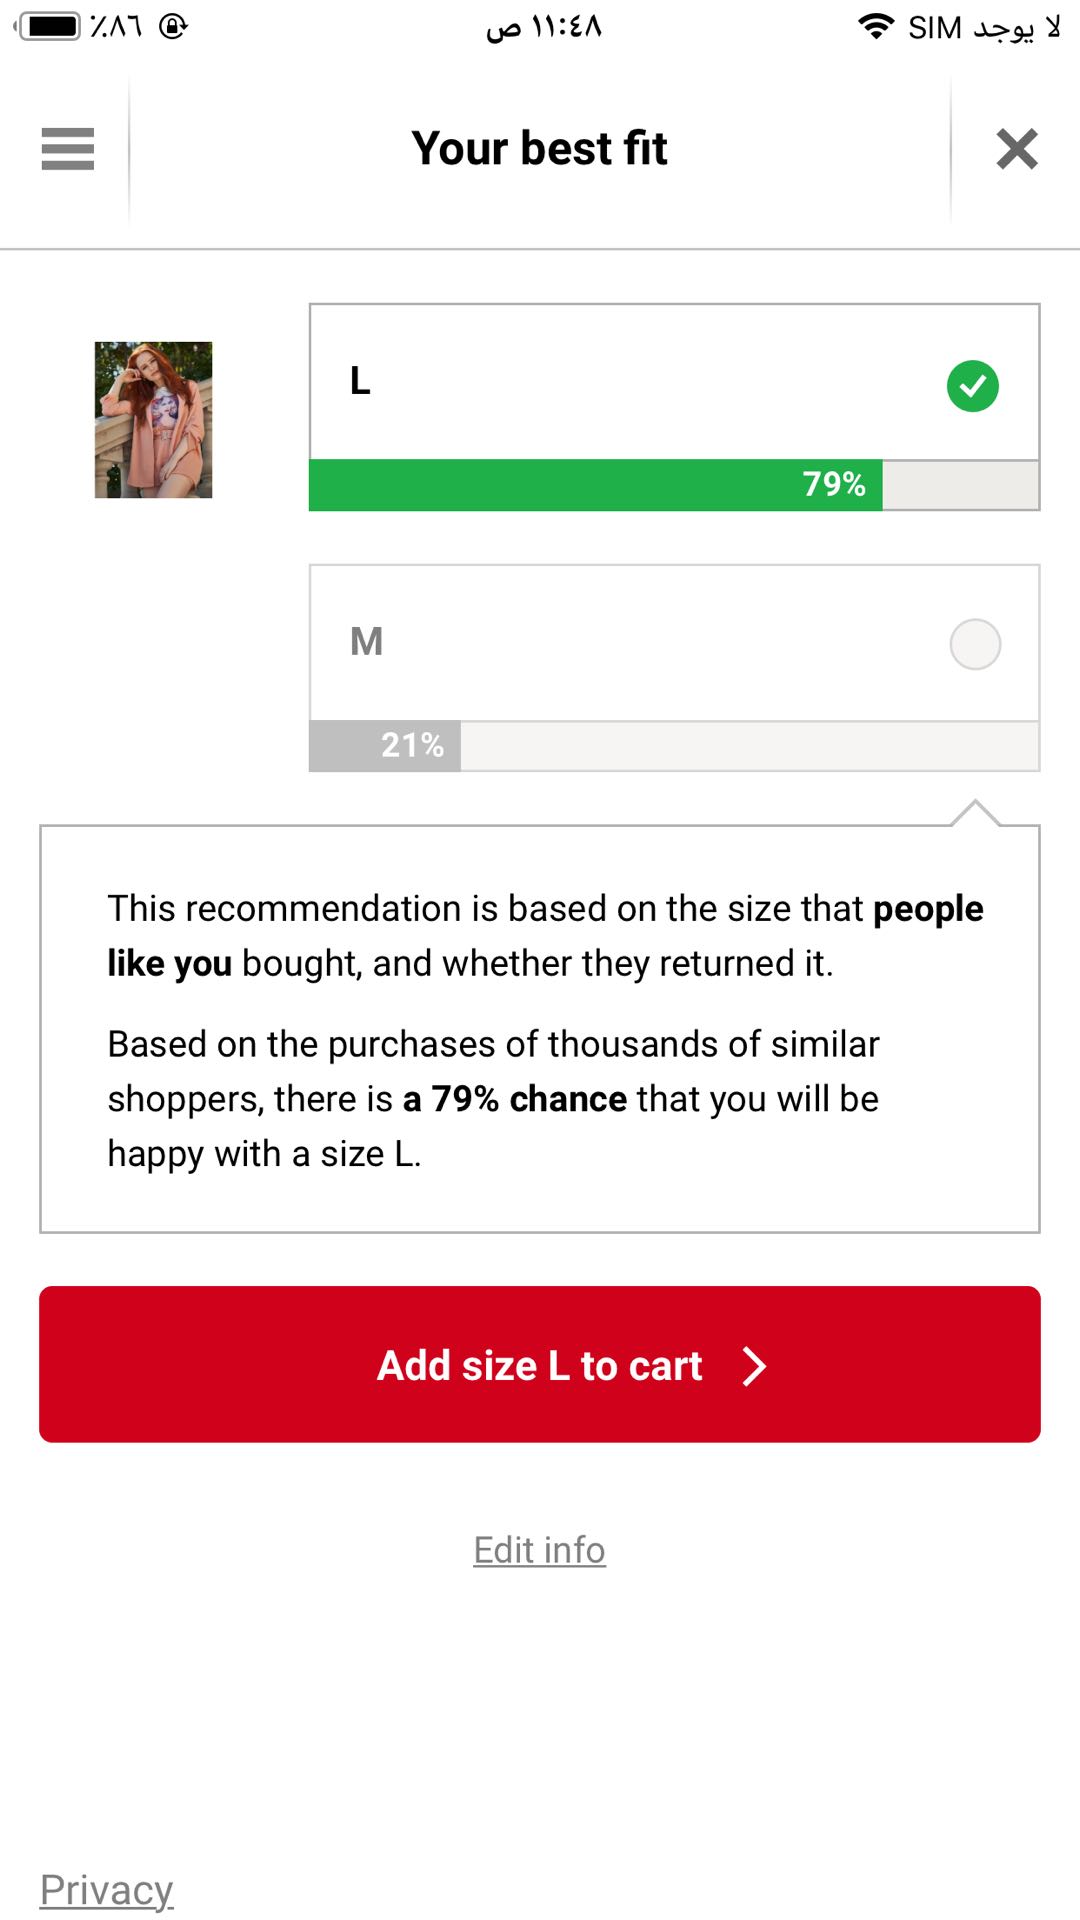Click the Your best fit heading
The height and width of the screenshot is (1920, 1080).
[x=539, y=149]
